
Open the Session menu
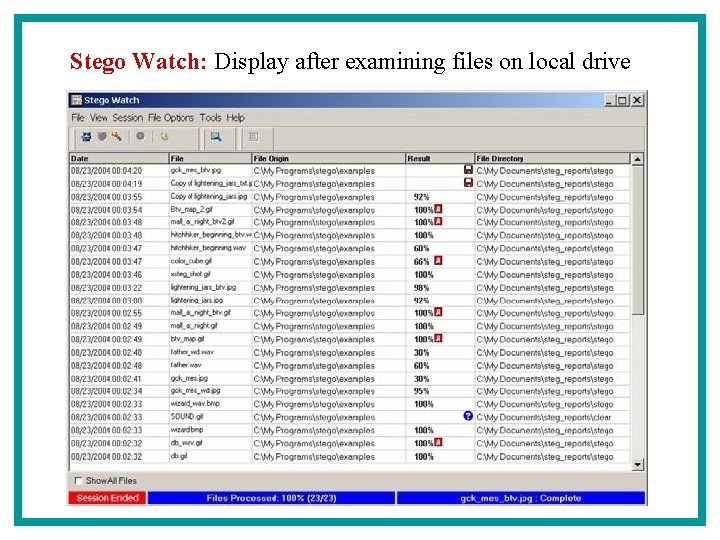[x=128, y=118]
